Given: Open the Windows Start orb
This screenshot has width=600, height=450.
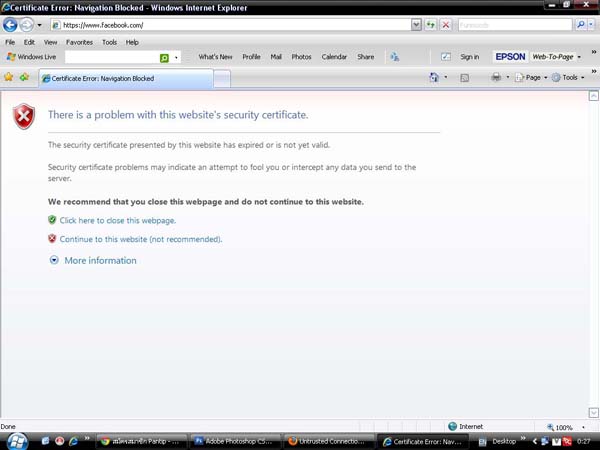Looking at the screenshot, I should coord(17,442).
